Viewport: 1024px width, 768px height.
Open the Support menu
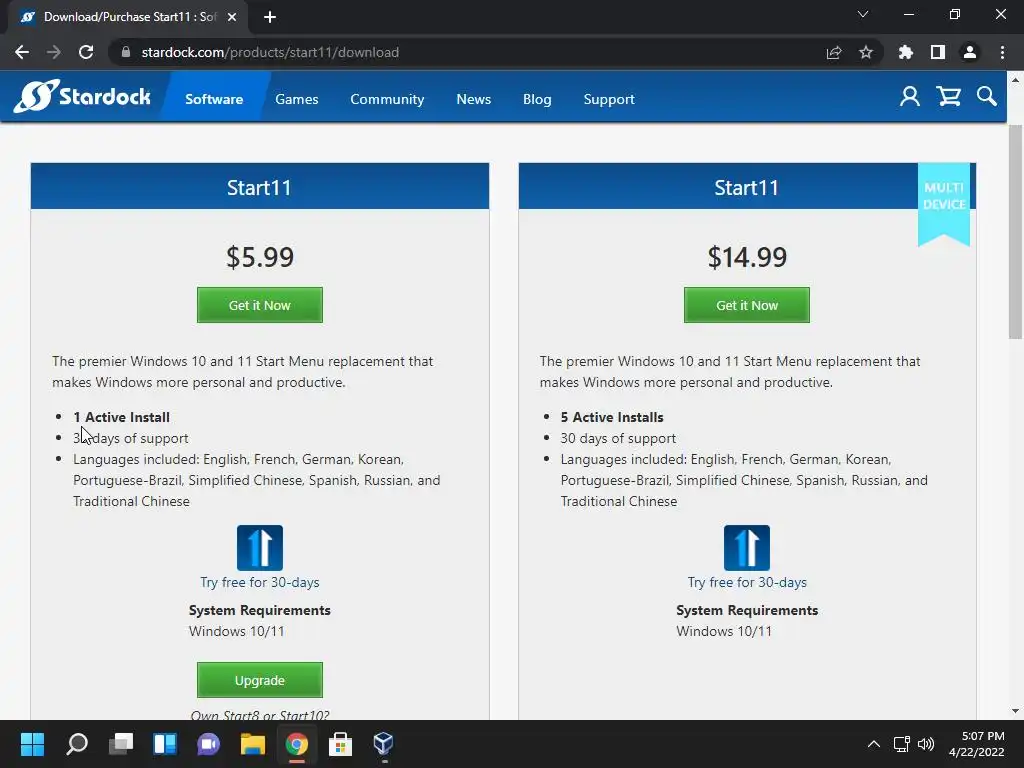(609, 99)
